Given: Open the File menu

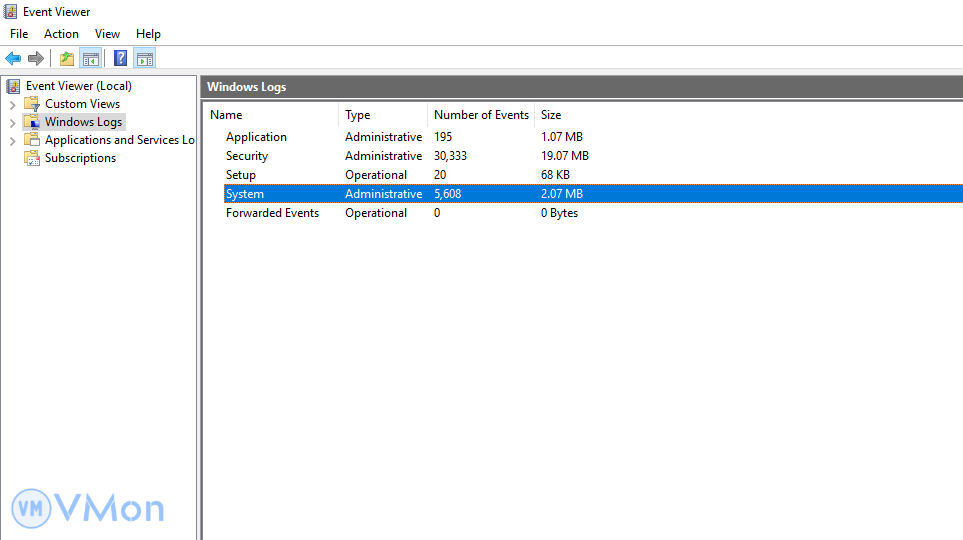Looking at the screenshot, I should point(19,34).
